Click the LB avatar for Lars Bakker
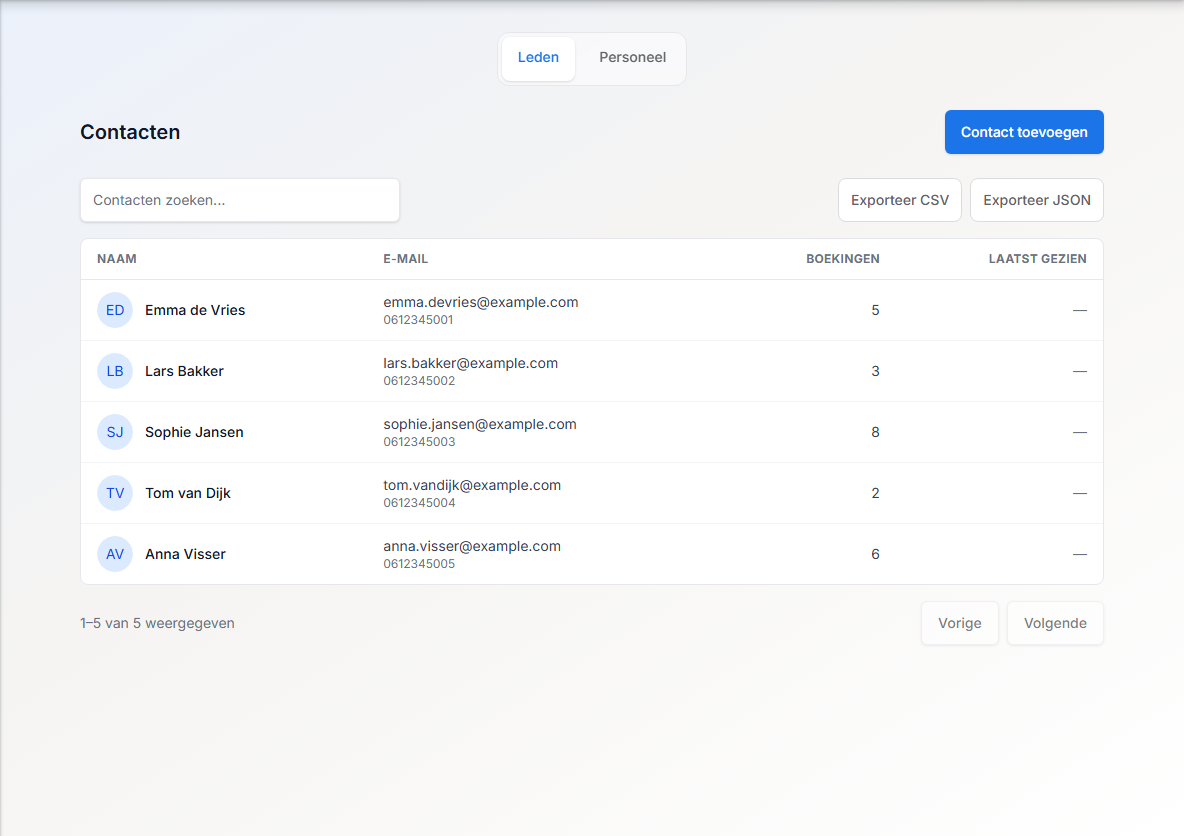The width and height of the screenshot is (1184, 836). pyautogui.click(x=115, y=372)
